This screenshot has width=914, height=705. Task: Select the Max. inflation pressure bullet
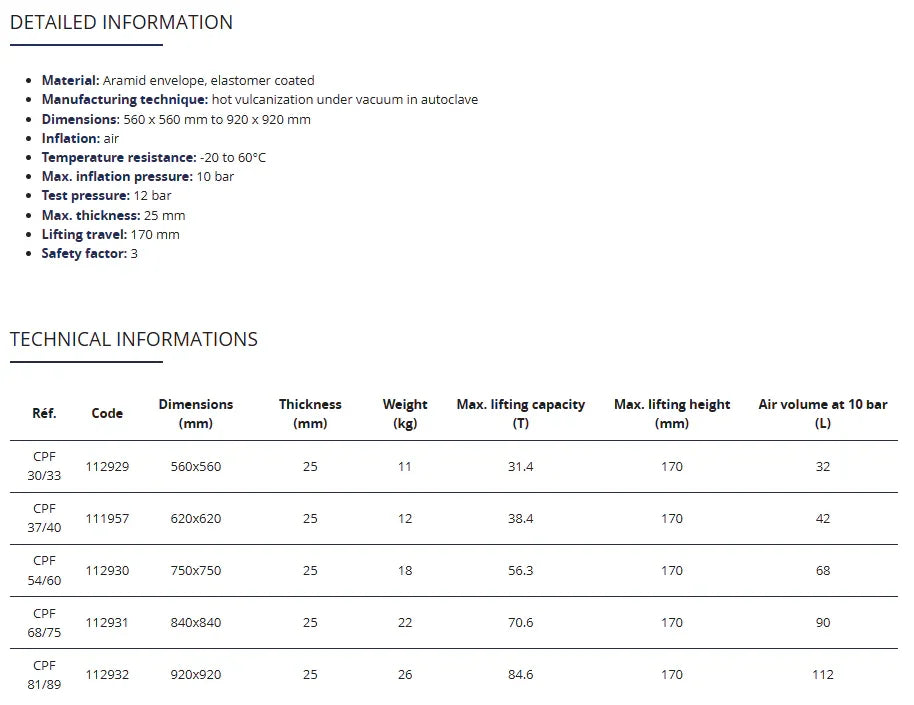tap(137, 176)
